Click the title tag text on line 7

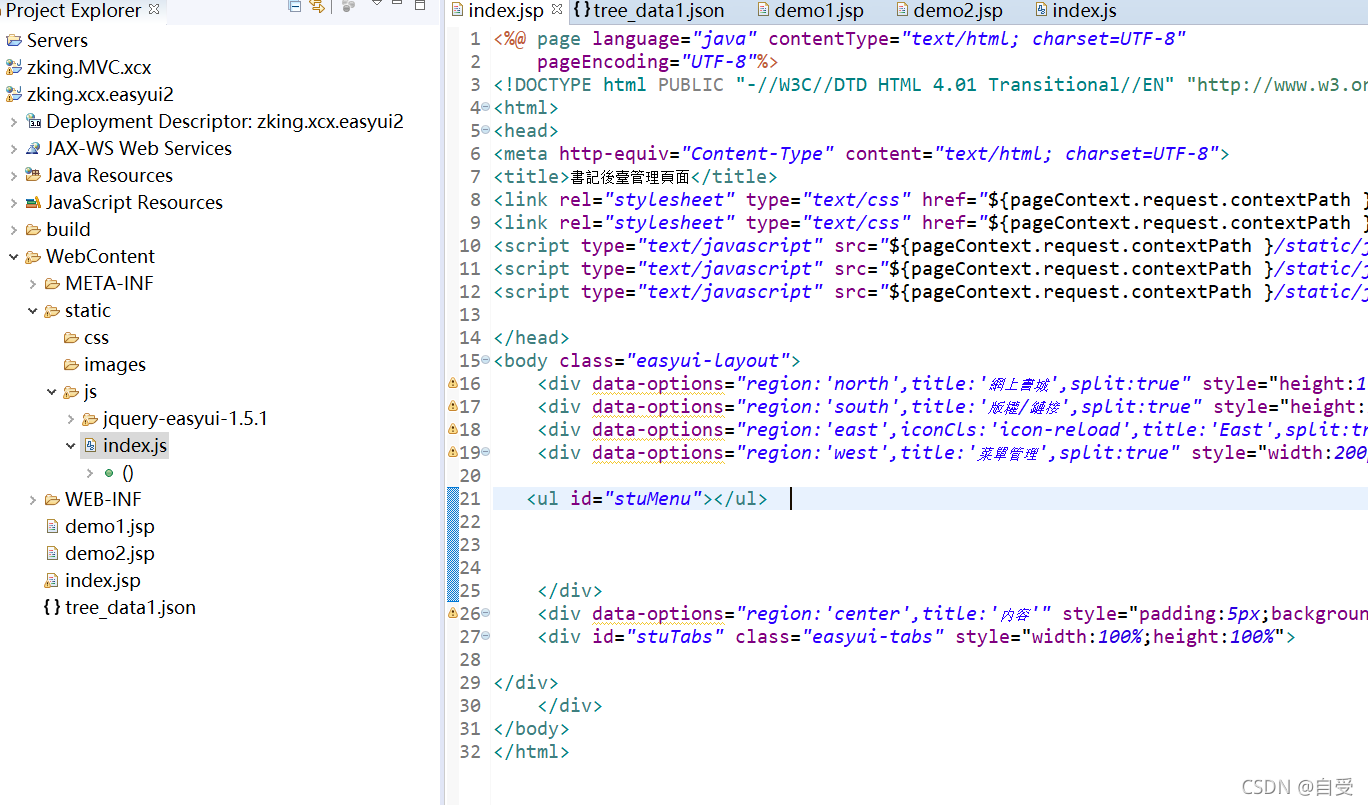[x=635, y=177]
